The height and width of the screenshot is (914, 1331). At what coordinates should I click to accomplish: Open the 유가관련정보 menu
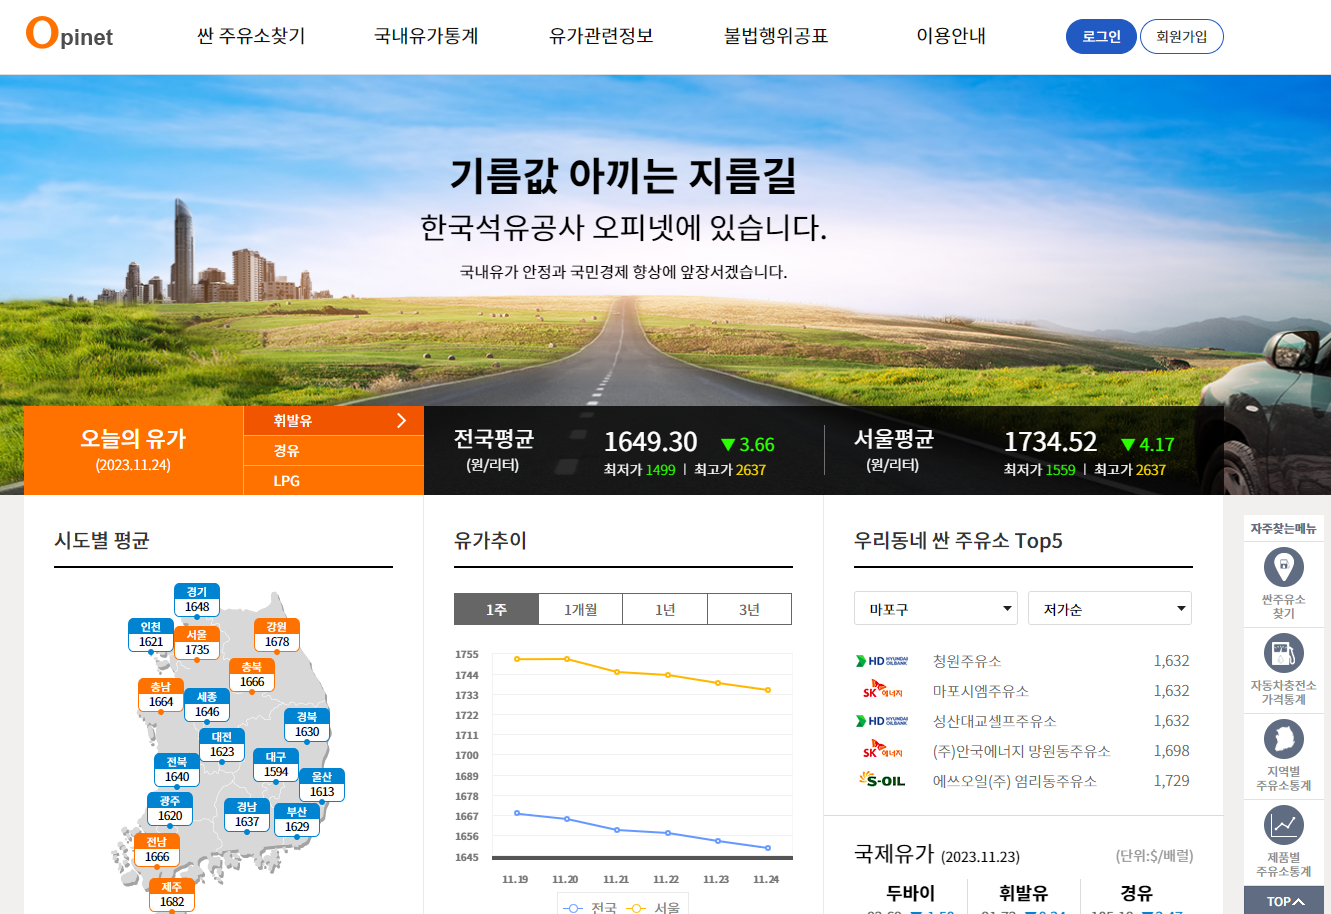pyautogui.click(x=601, y=36)
